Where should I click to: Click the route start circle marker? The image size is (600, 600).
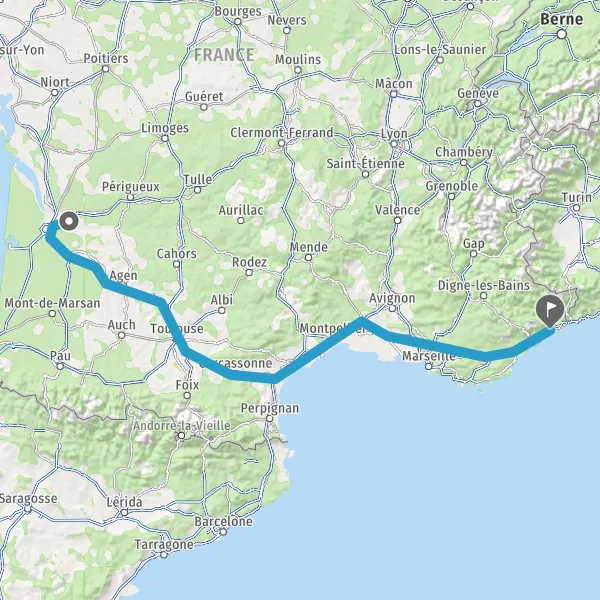coord(69,221)
